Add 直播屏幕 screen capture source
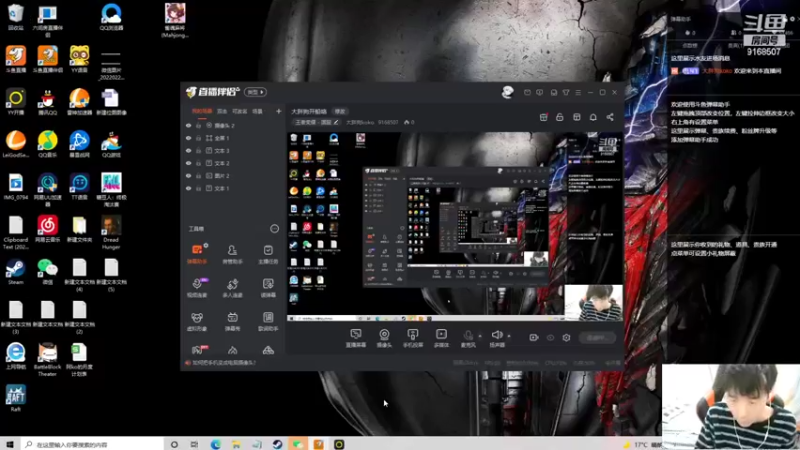 click(x=356, y=338)
